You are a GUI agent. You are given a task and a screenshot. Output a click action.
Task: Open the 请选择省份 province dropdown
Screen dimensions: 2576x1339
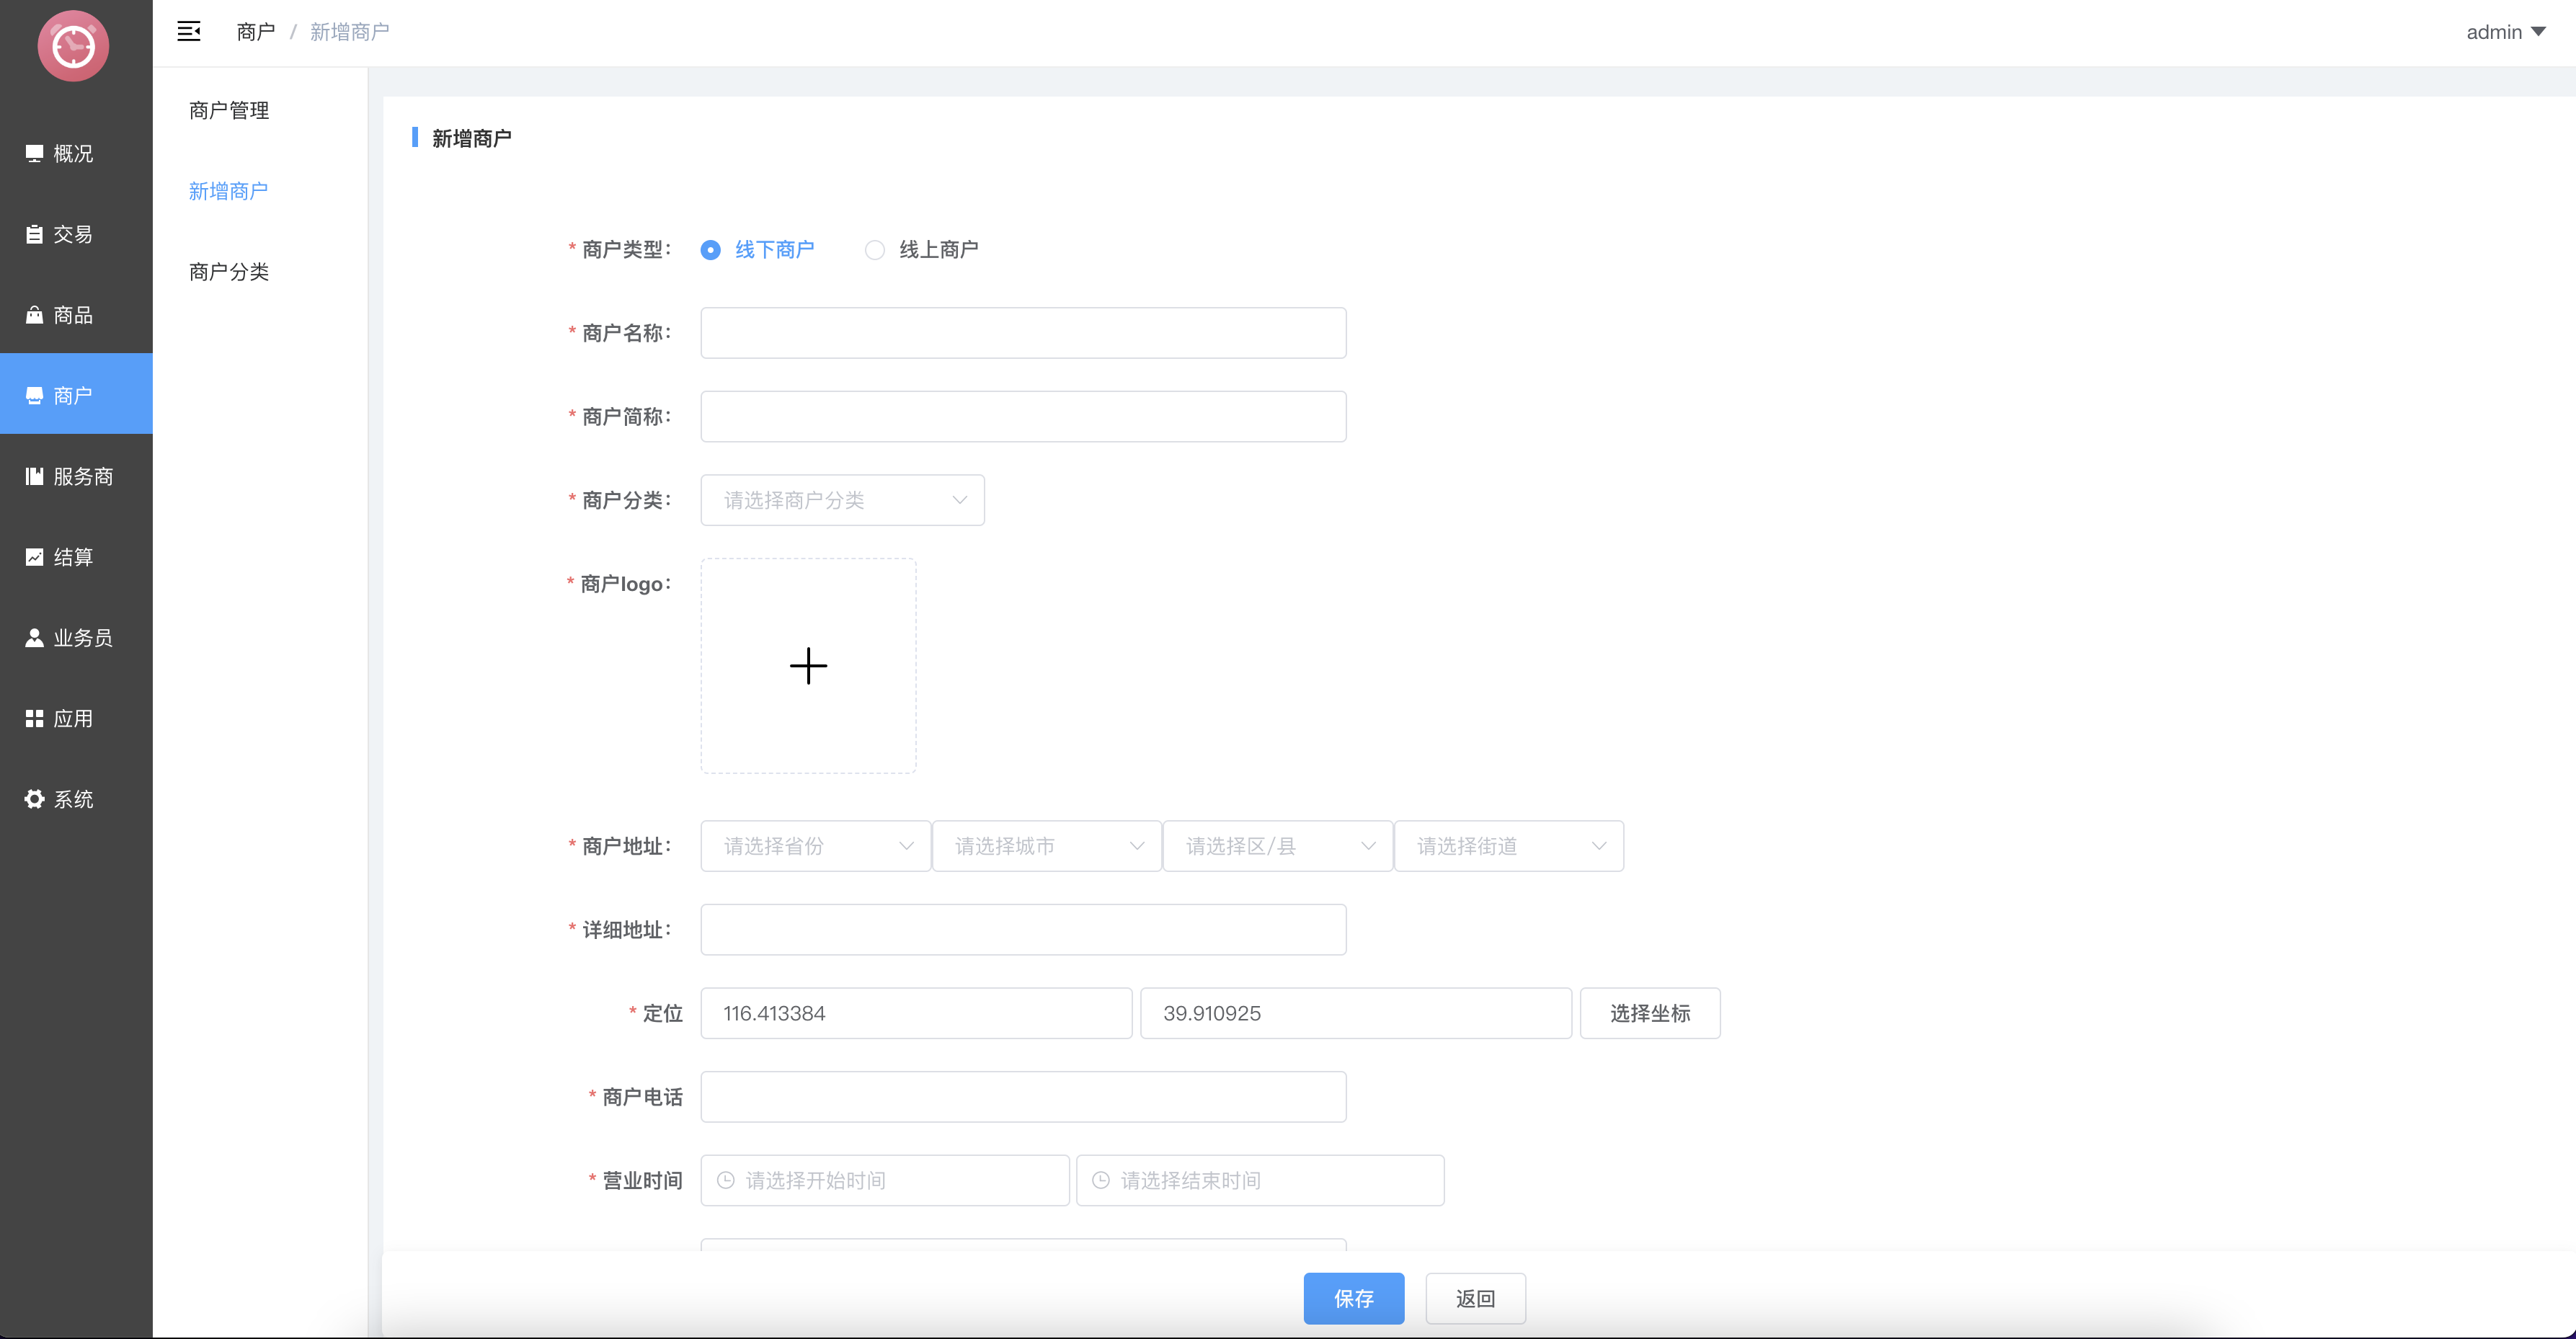pos(815,846)
